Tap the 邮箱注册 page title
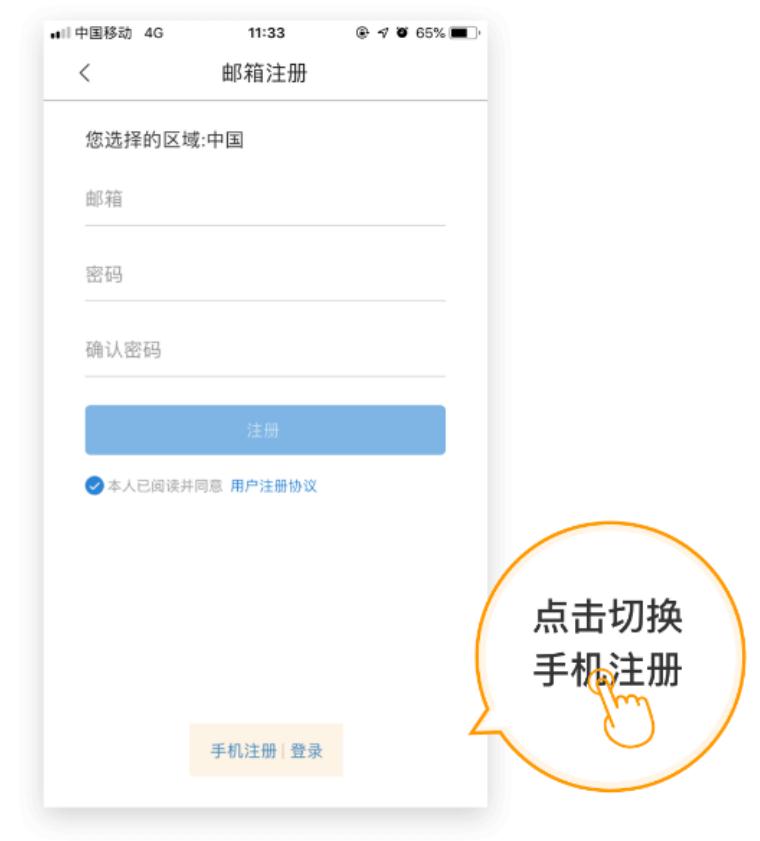This screenshot has width=760, height=841. click(264, 73)
